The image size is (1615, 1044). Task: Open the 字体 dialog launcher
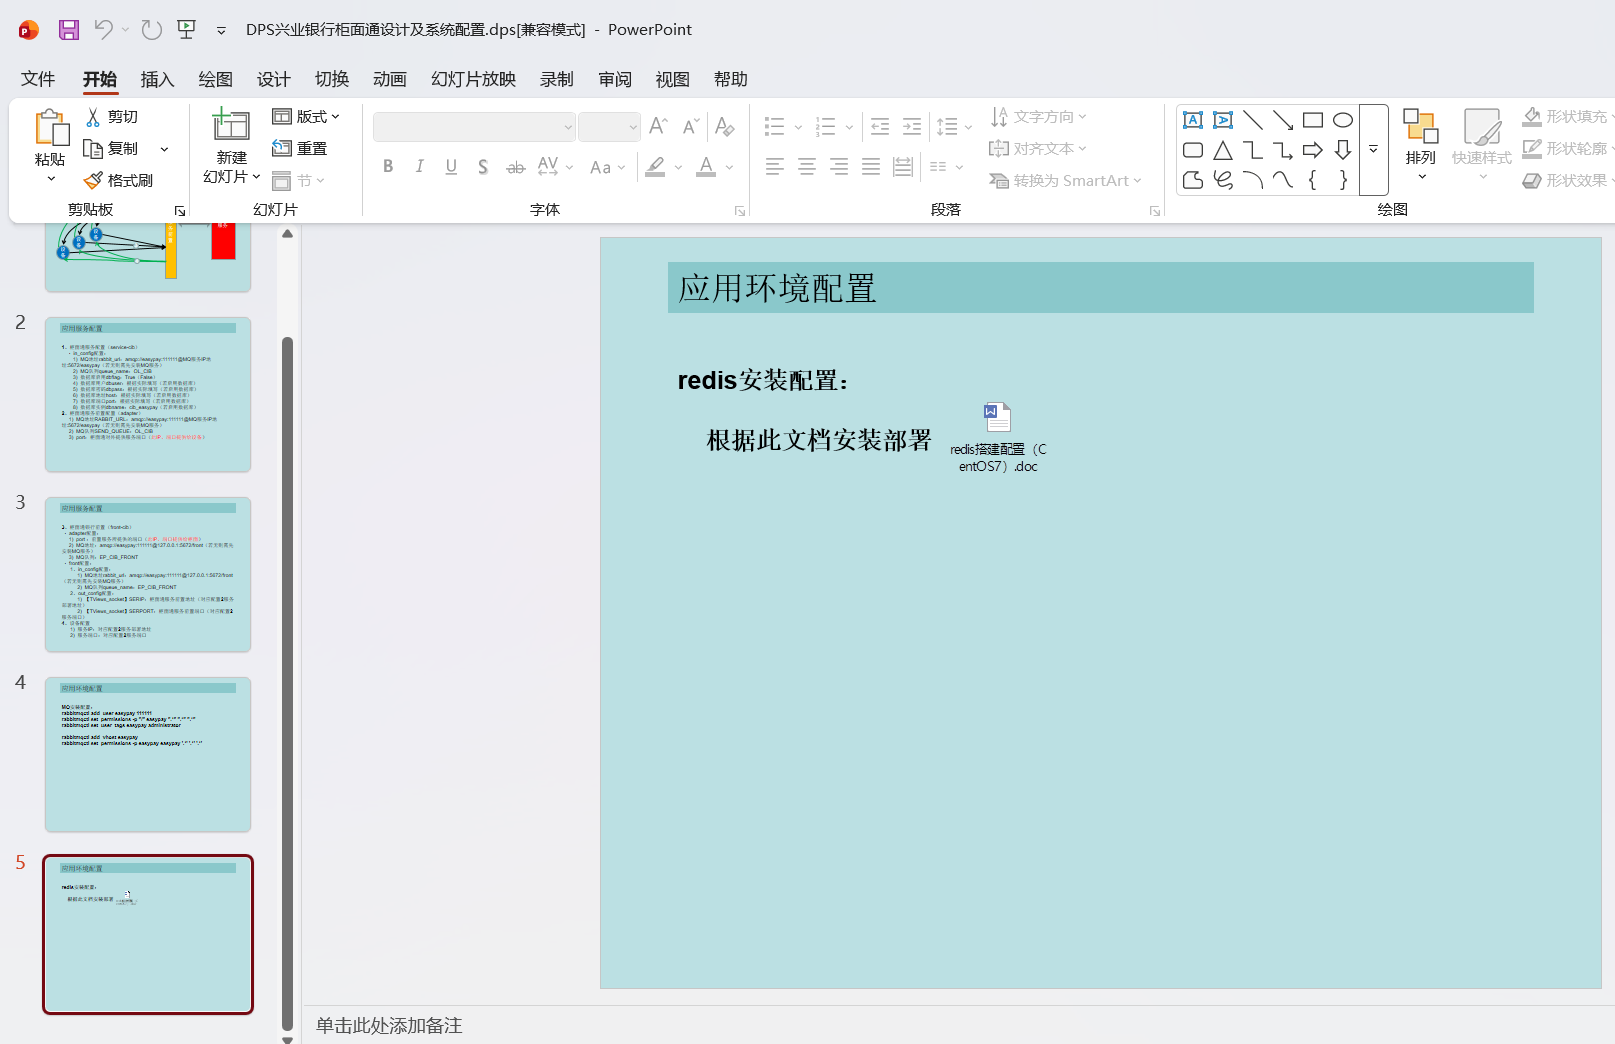click(740, 211)
